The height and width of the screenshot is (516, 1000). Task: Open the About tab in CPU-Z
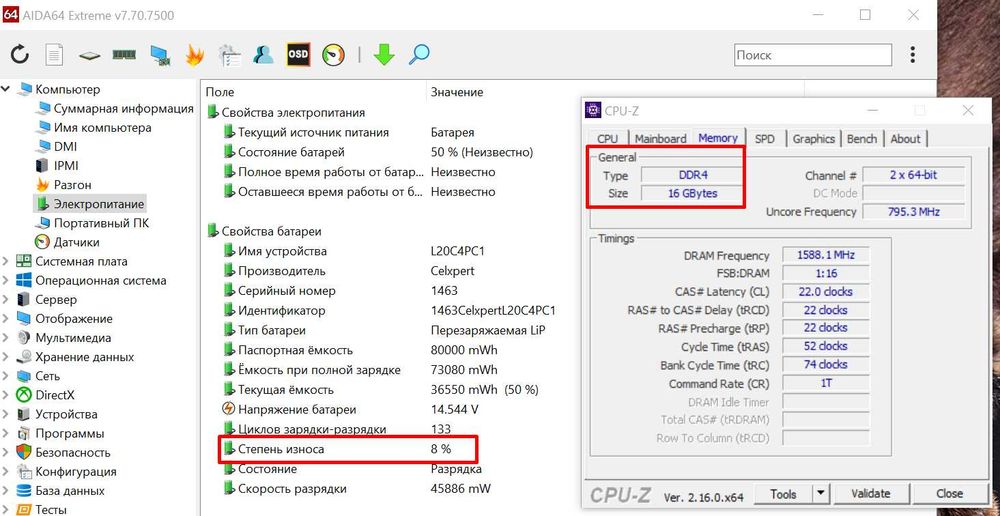point(905,138)
